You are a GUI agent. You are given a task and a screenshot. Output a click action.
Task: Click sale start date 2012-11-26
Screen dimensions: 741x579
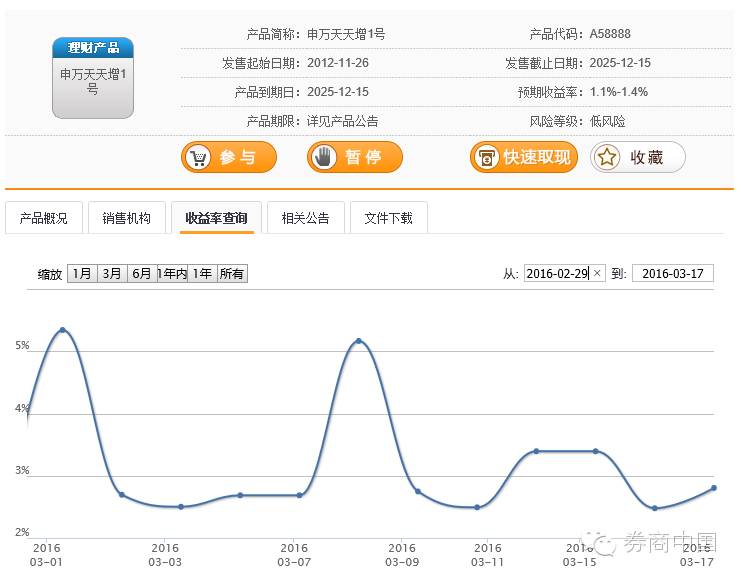338,63
